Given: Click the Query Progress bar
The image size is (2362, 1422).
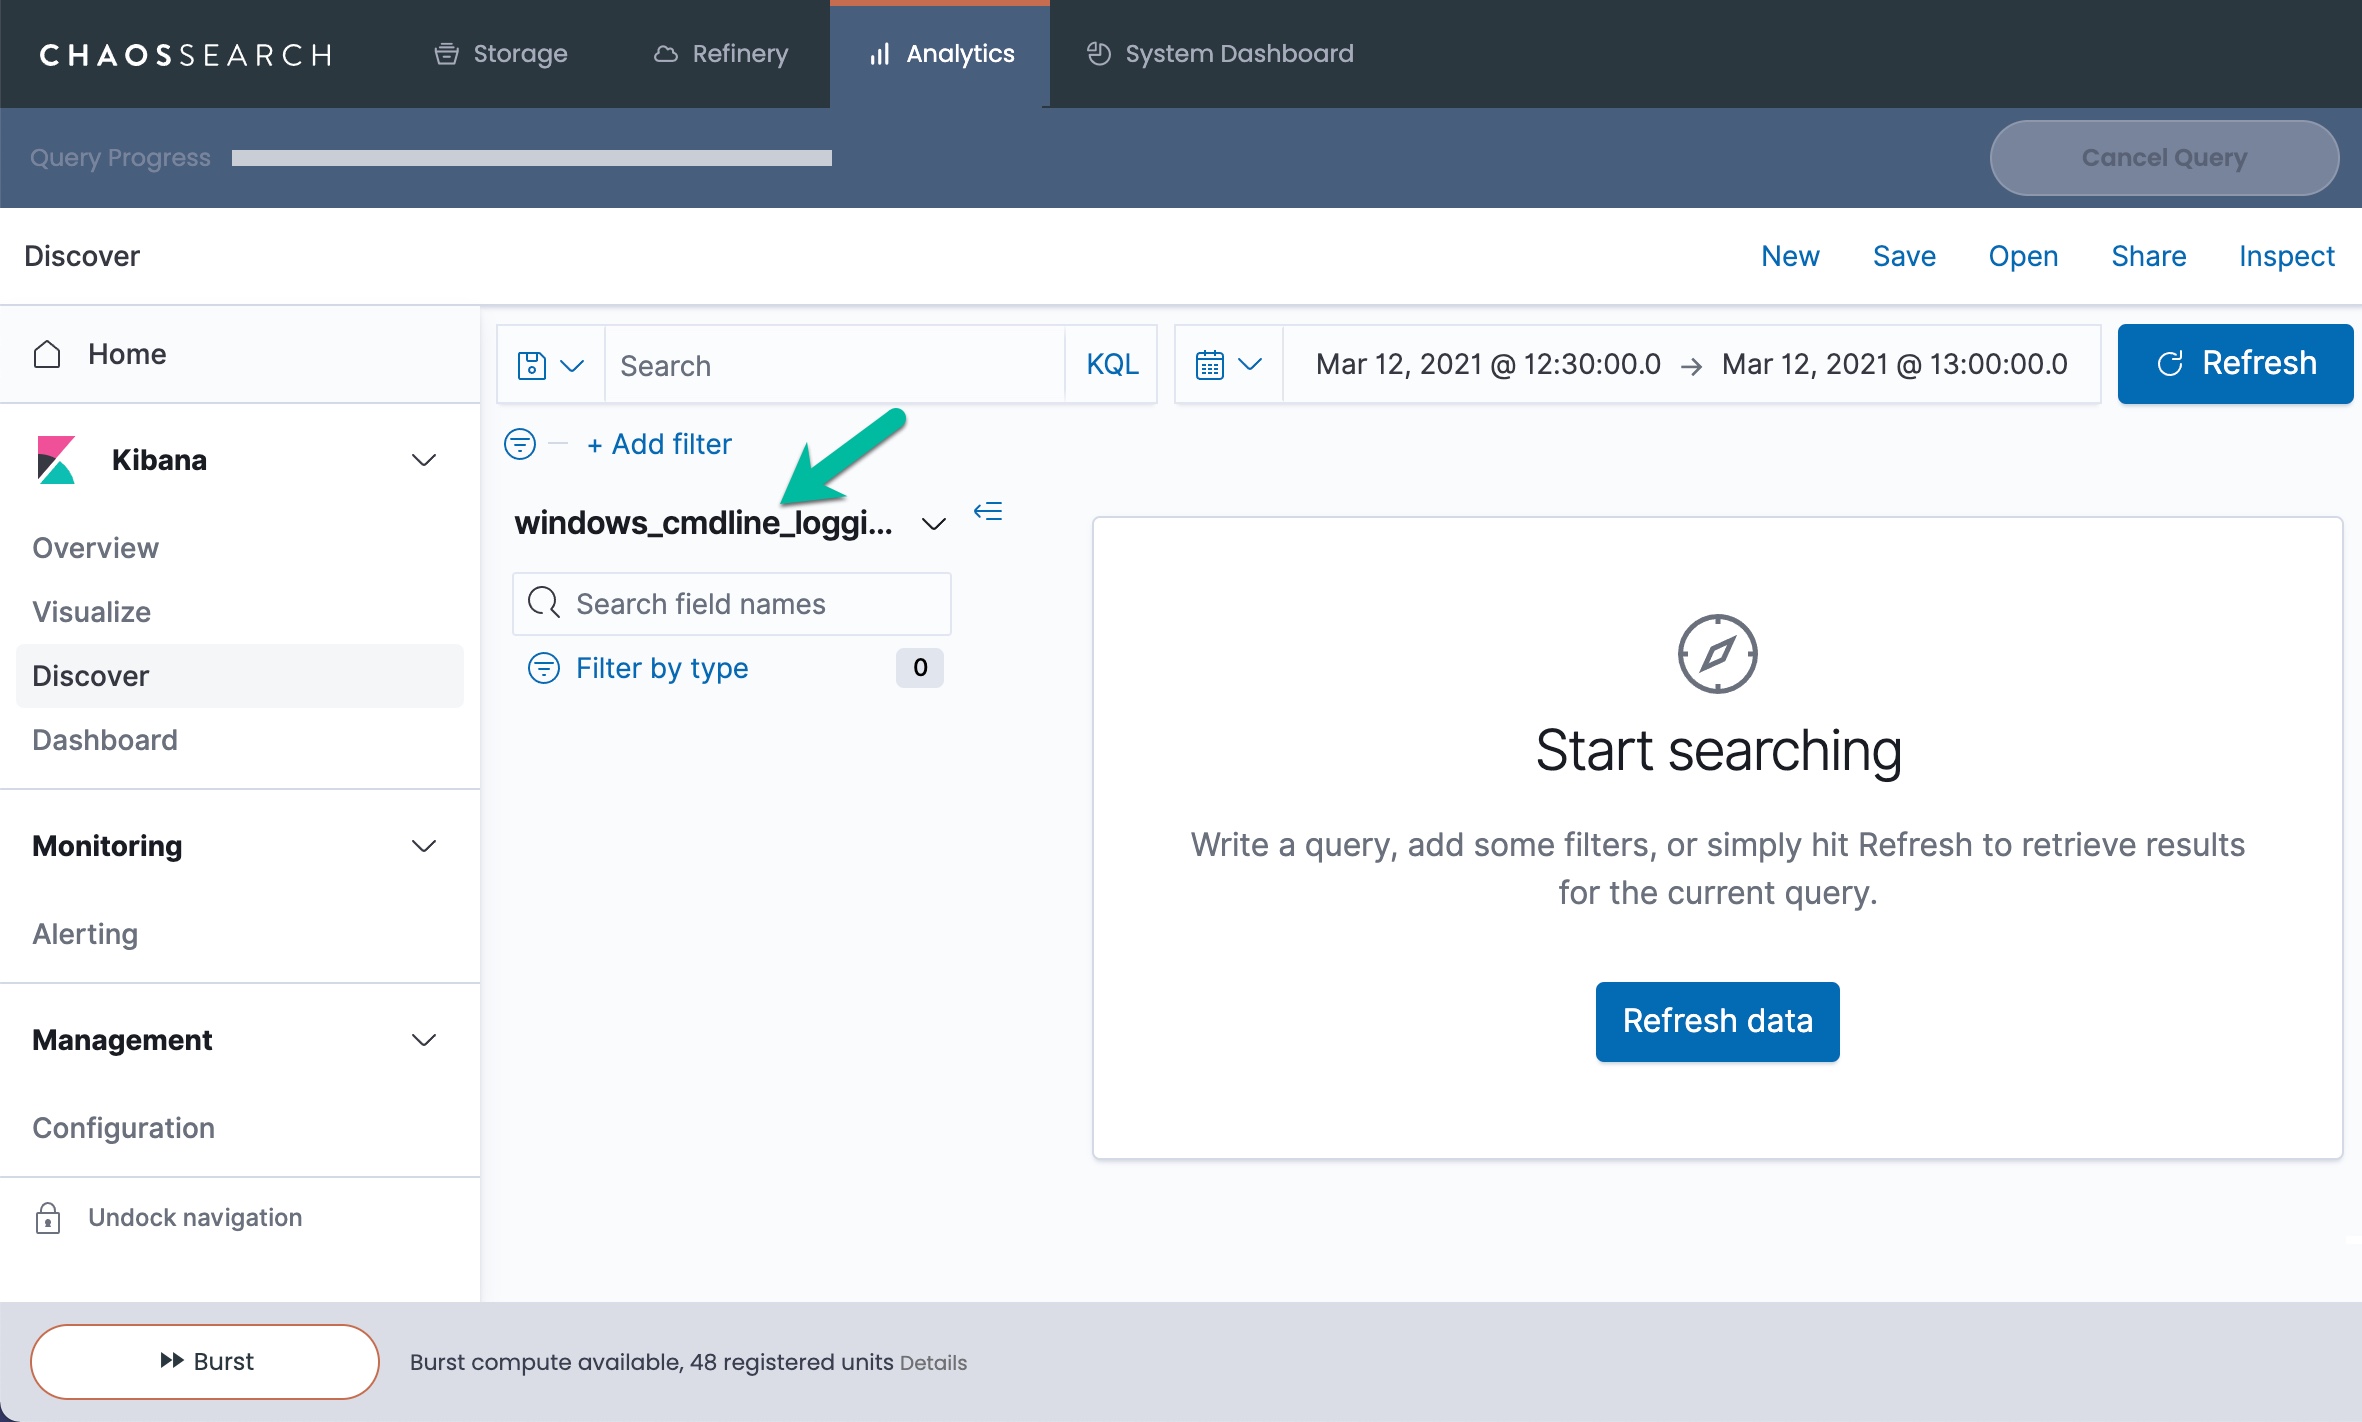Looking at the screenshot, I should click(x=531, y=158).
